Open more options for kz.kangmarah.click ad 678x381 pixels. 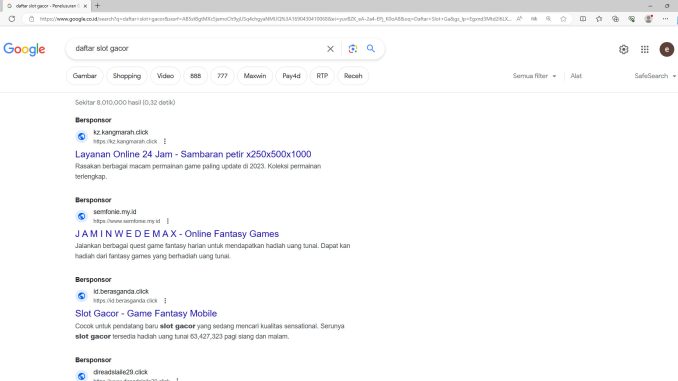tap(165, 141)
